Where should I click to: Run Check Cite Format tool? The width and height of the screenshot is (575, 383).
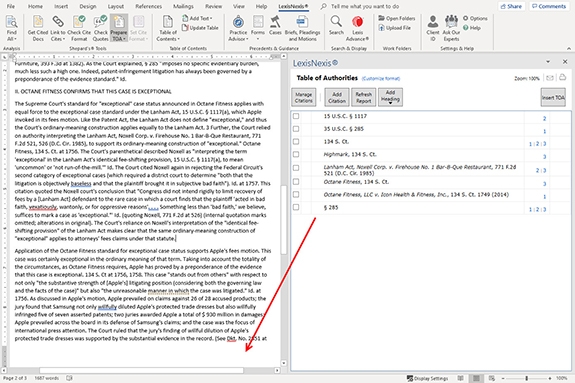pos(79,28)
